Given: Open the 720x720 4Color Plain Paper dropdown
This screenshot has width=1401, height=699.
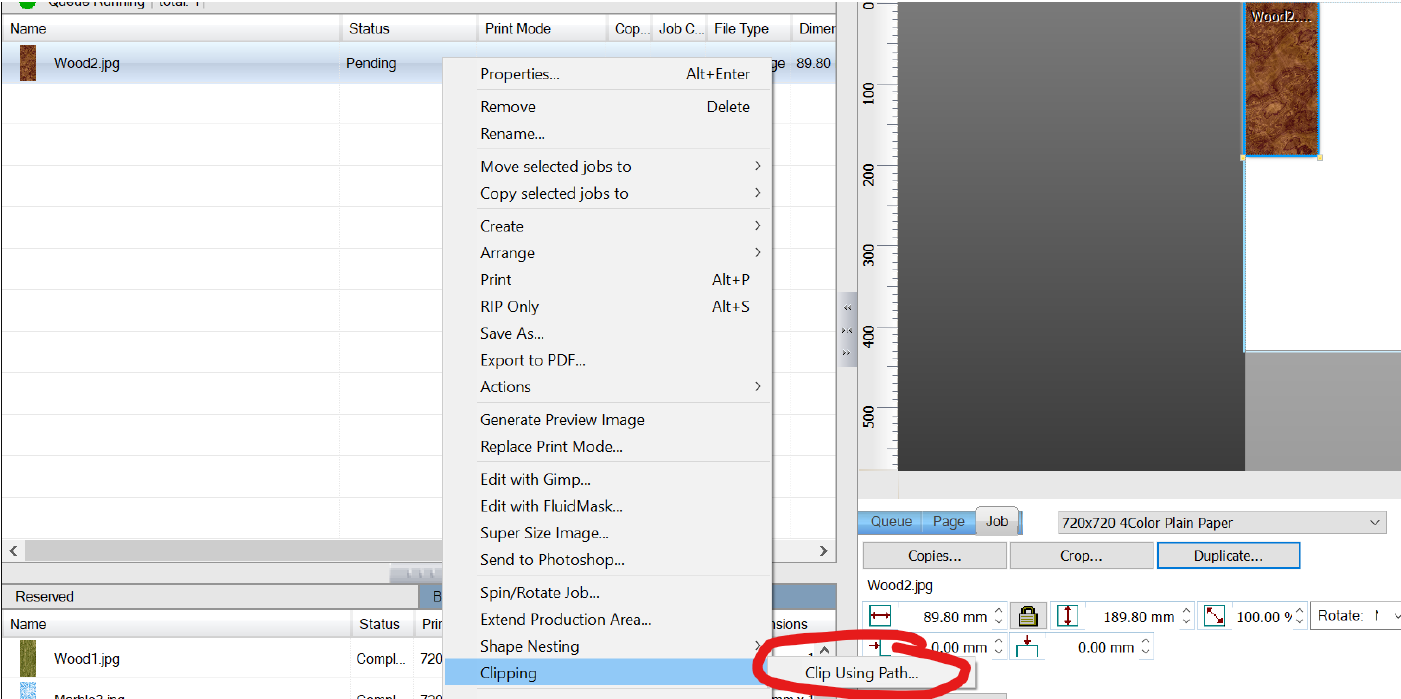Looking at the screenshot, I should click(1222, 522).
